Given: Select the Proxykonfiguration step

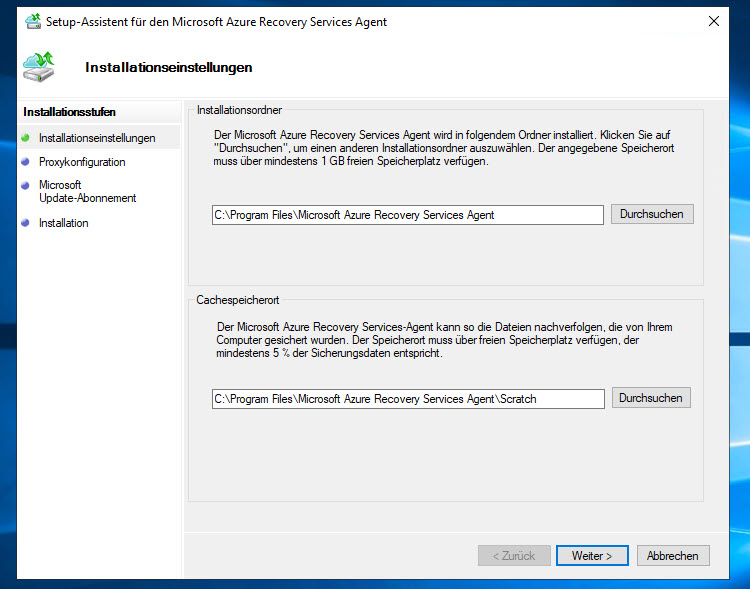Looking at the screenshot, I should pos(82,162).
